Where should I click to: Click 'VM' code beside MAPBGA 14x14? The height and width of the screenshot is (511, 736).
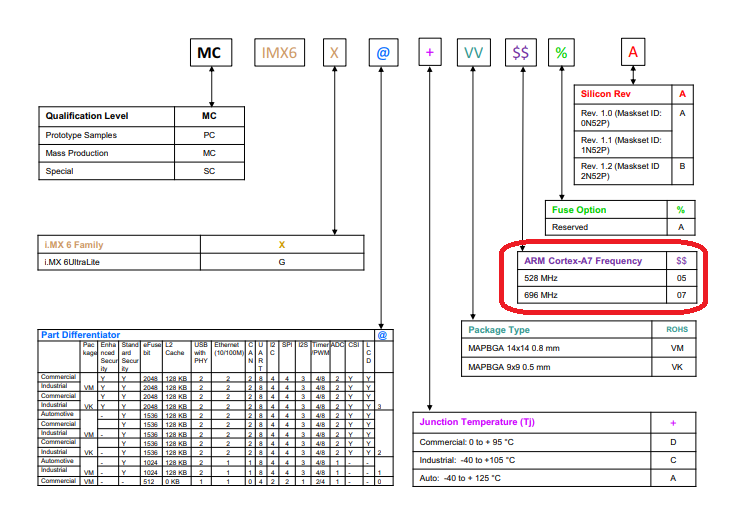tap(677, 348)
